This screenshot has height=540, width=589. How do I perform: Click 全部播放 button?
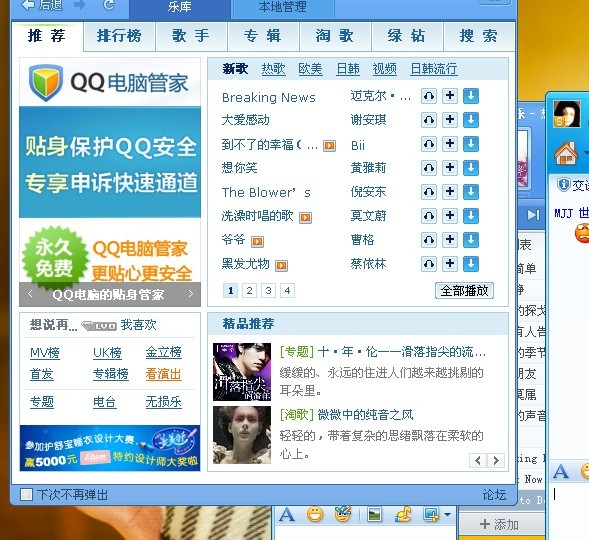coord(464,291)
